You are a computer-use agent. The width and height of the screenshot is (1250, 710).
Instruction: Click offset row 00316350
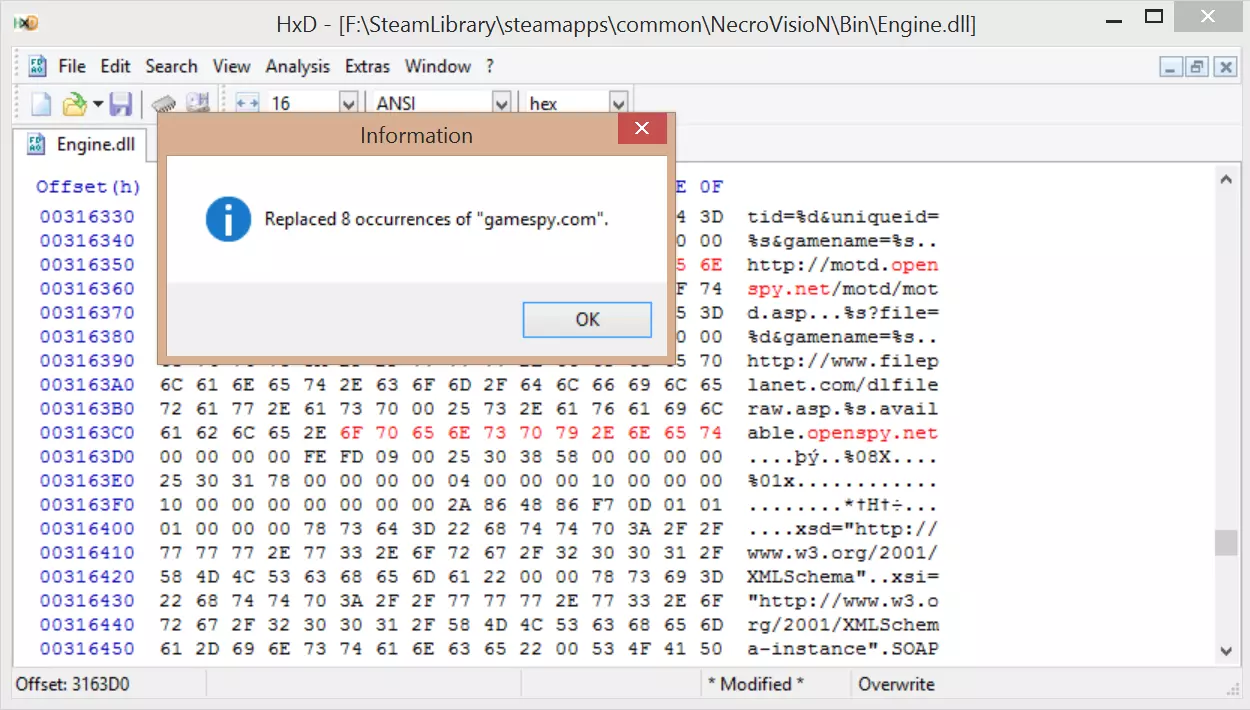coord(87,265)
